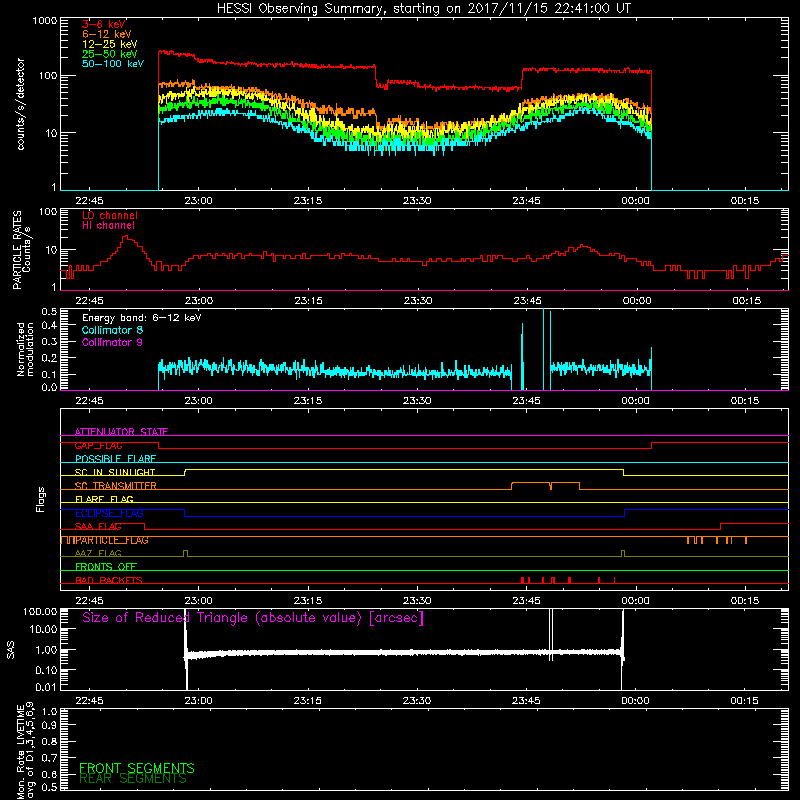Click the Size of Reduced Triangle title
This screenshot has height=800, width=800.
[253, 618]
